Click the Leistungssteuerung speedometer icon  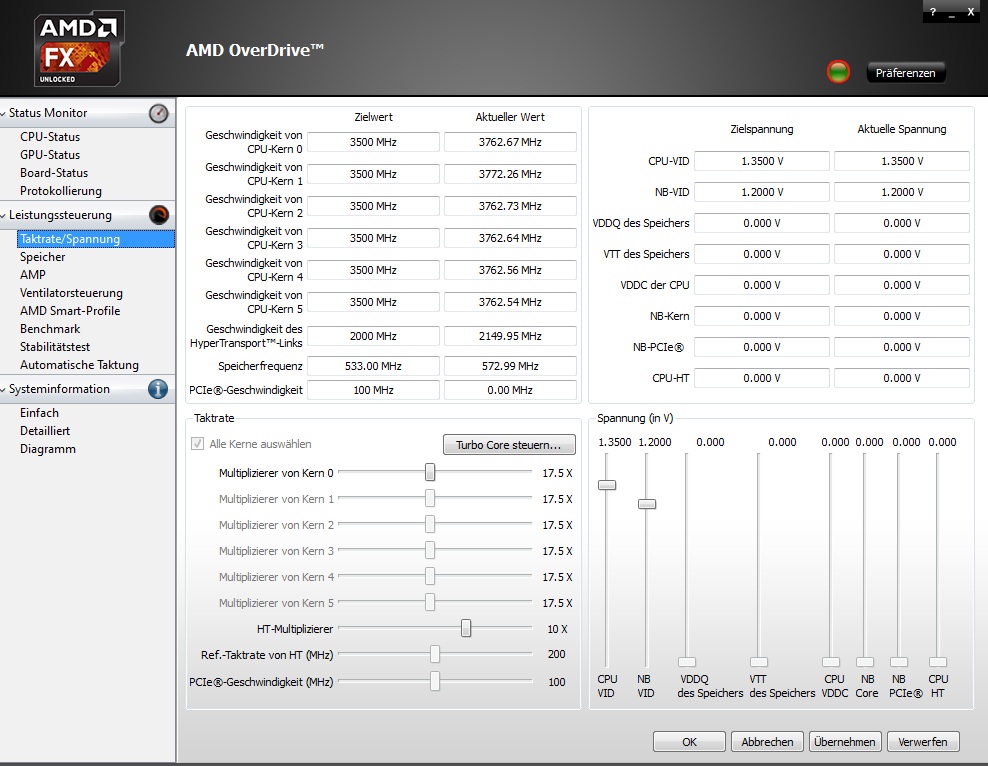[x=159, y=215]
